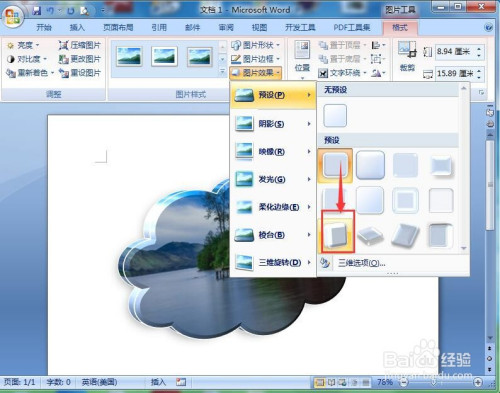The height and width of the screenshot is (393, 500).
Task: Click Change Picture (更改图片)
Action: coord(79,59)
